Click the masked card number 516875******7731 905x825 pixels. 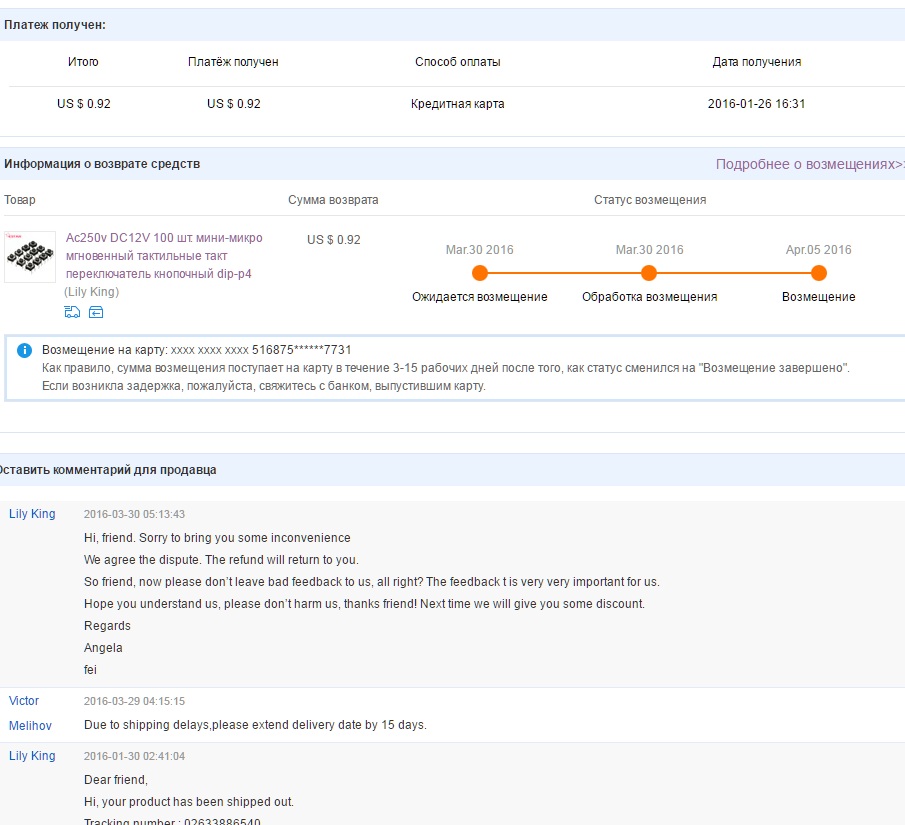(x=301, y=350)
